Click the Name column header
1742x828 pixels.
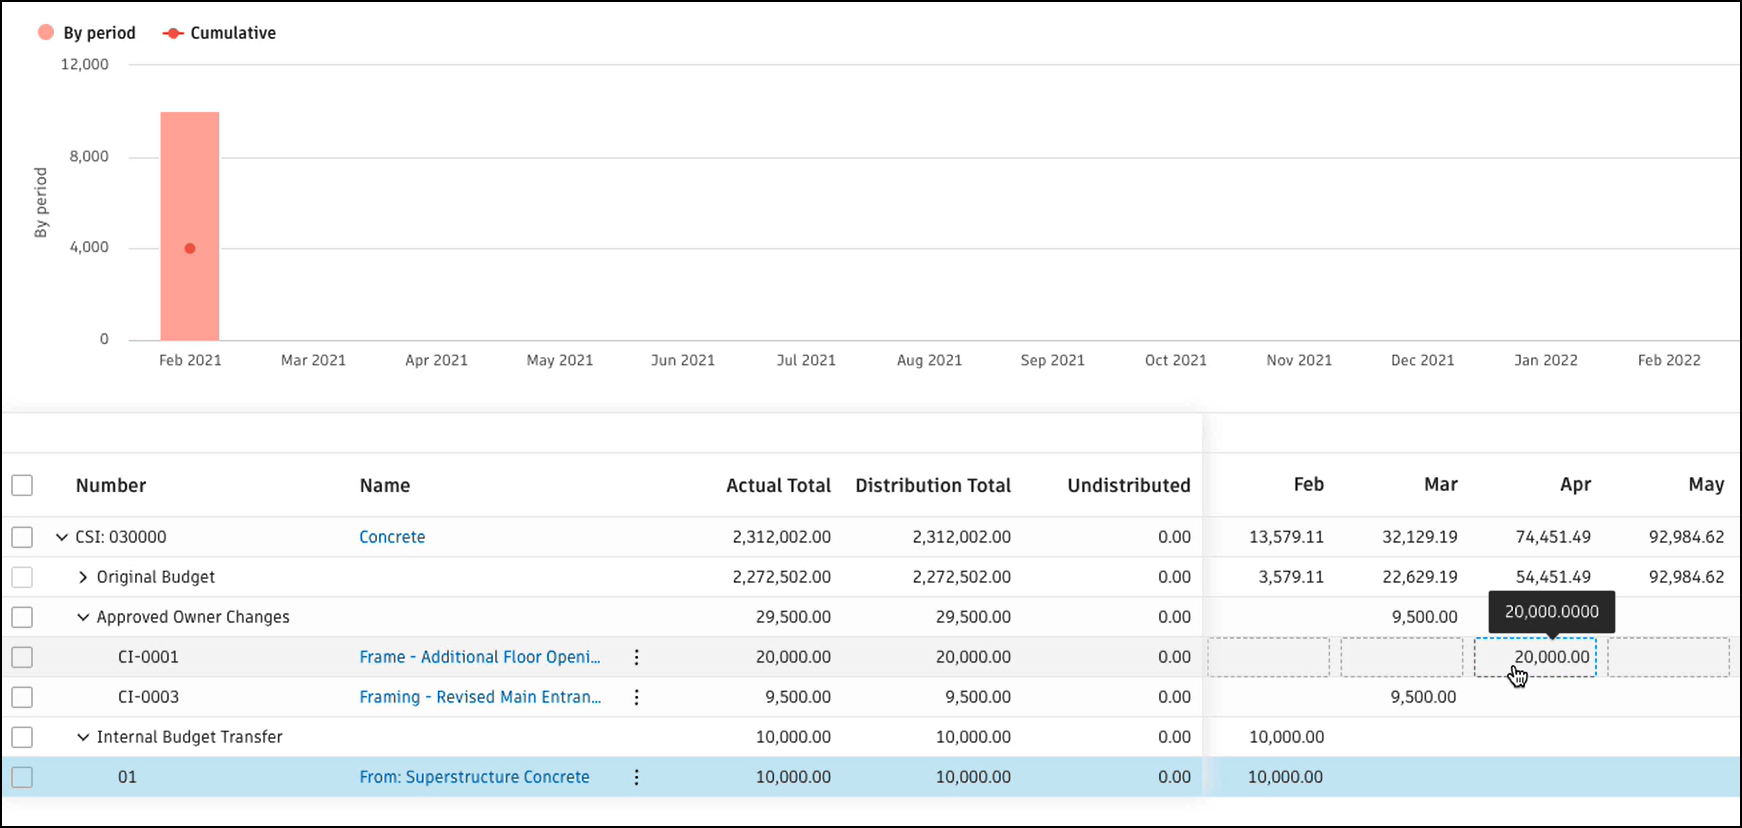click(385, 485)
